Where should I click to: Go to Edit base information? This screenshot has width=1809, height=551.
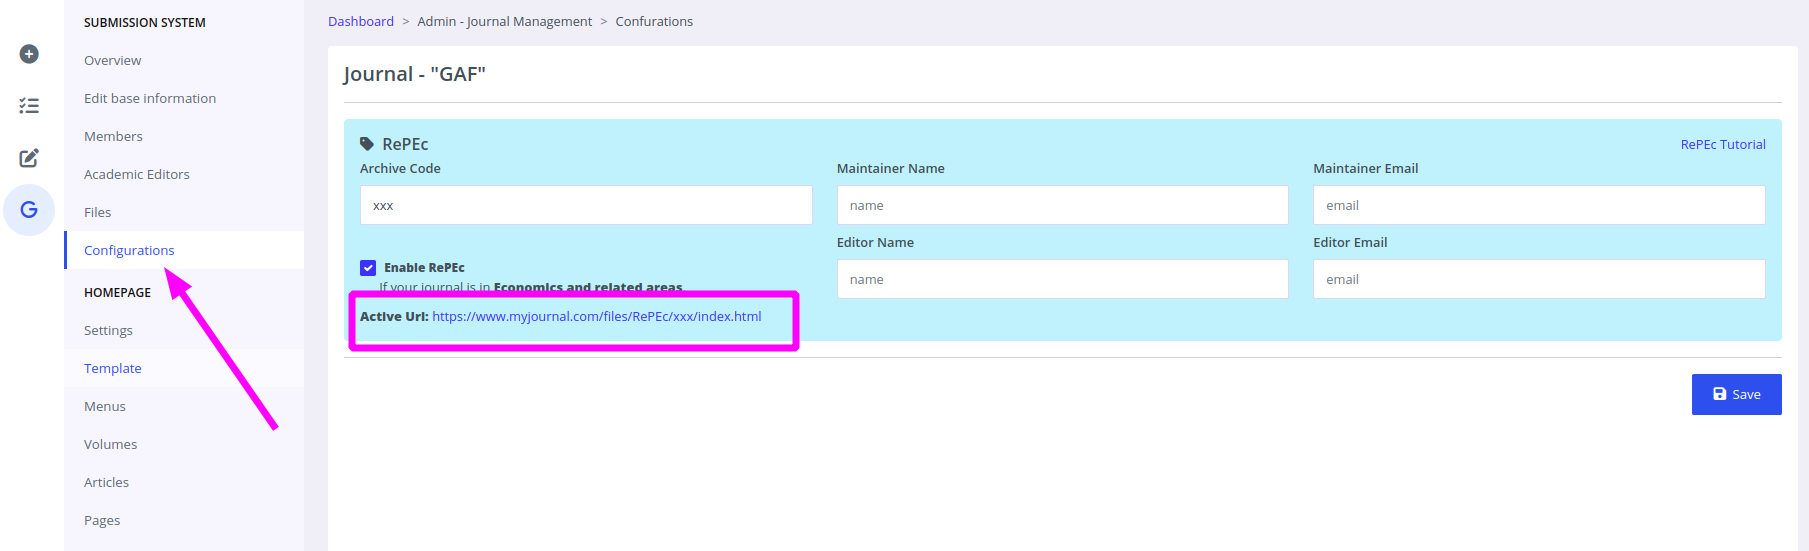(x=150, y=99)
